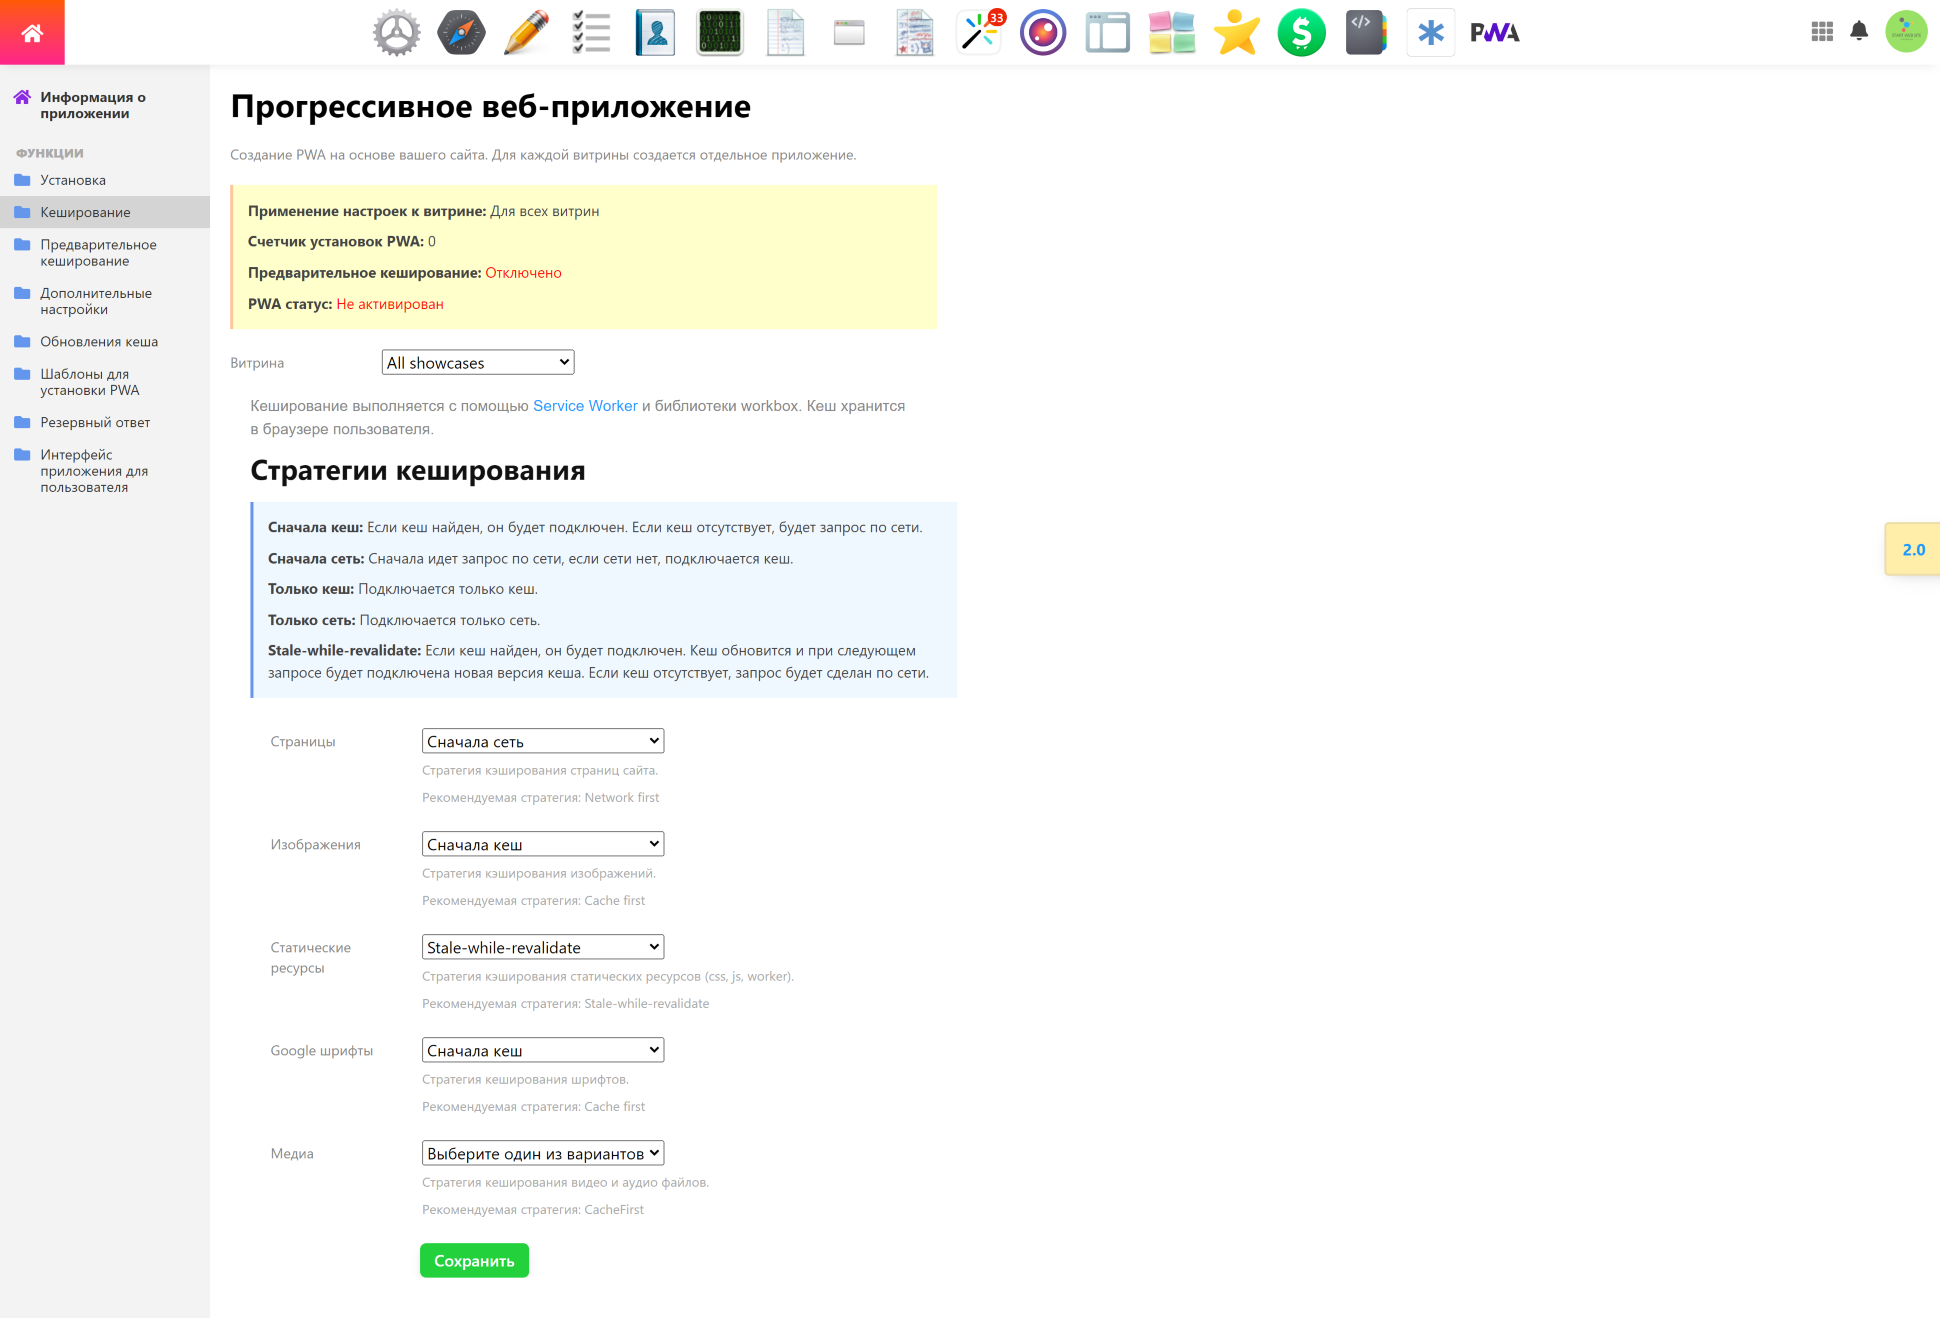Open the magic wand icon with badge 33
1940x1318 pixels.
pos(979,32)
